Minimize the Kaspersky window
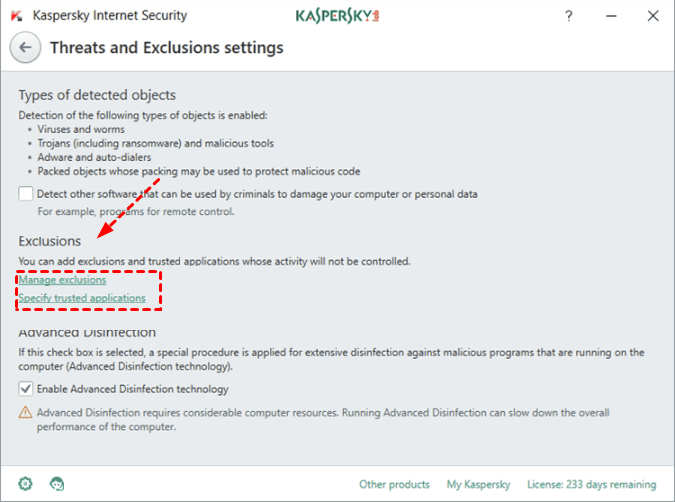Image resolution: width=675 pixels, height=502 pixels. [611, 16]
